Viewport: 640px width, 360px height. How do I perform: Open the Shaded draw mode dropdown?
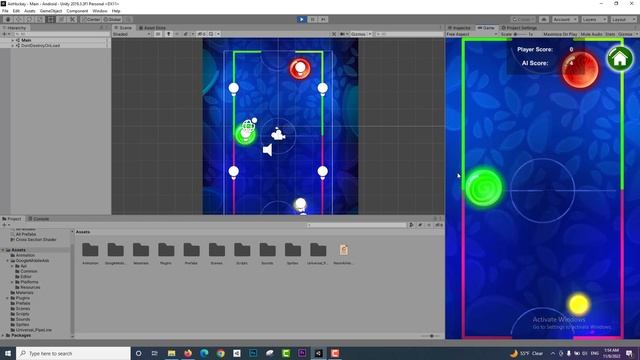[132, 34]
